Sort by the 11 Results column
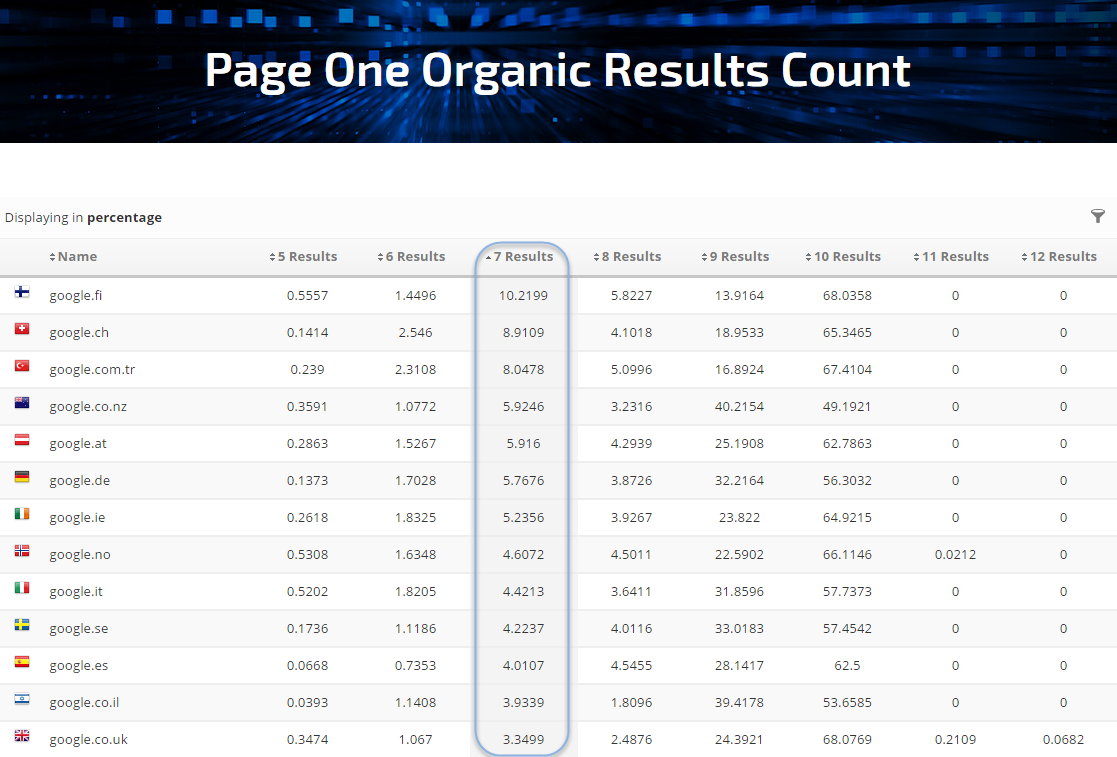The width and height of the screenshot is (1117, 757). [951, 256]
